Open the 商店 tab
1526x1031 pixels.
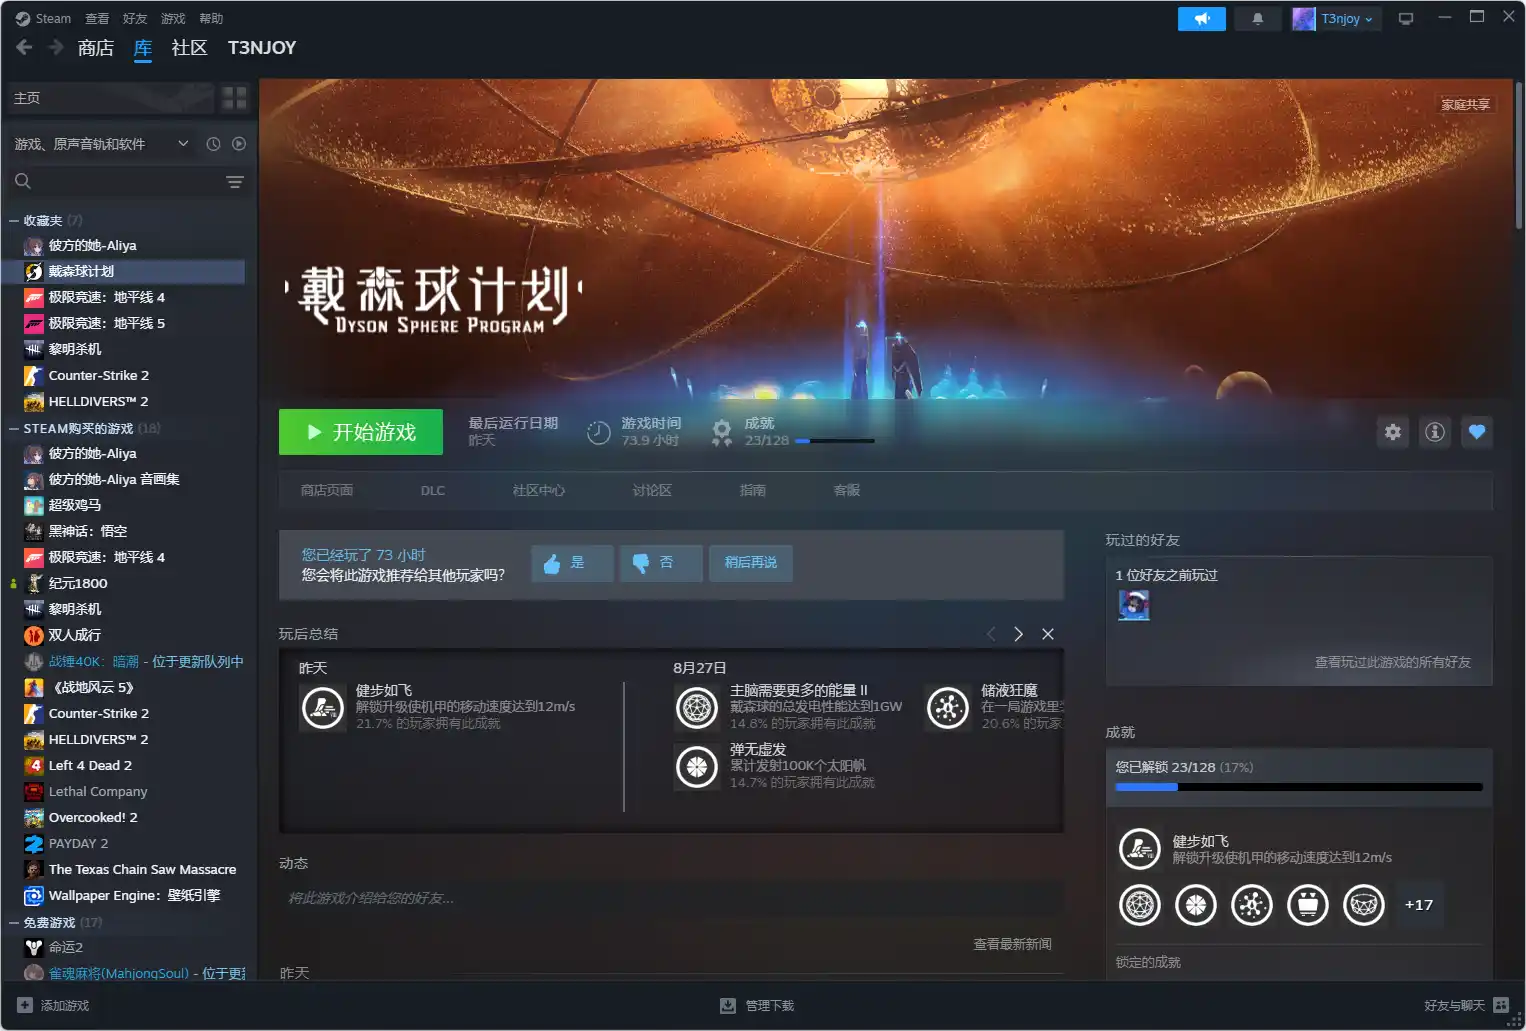(x=95, y=48)
